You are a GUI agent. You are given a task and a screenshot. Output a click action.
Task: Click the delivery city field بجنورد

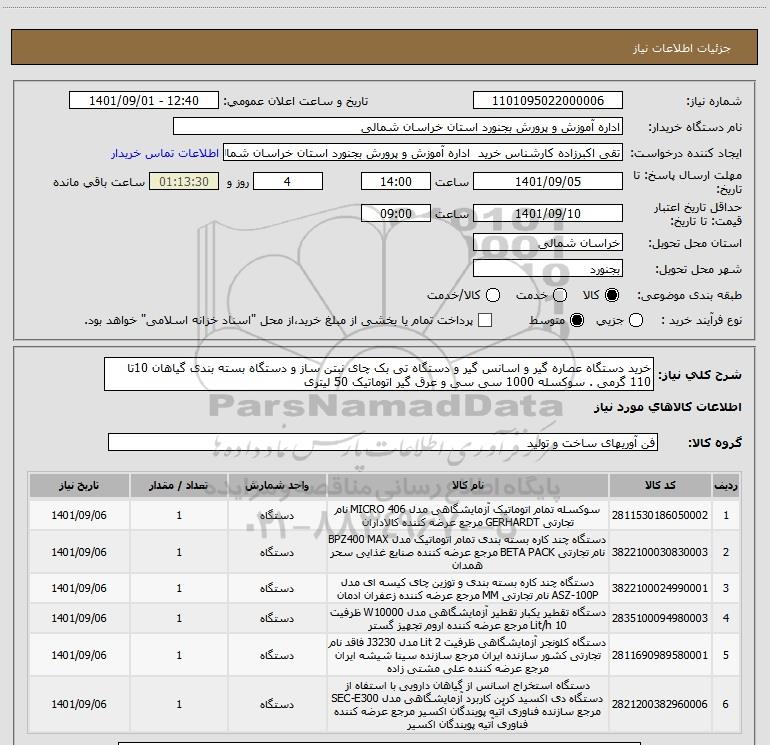548,269
